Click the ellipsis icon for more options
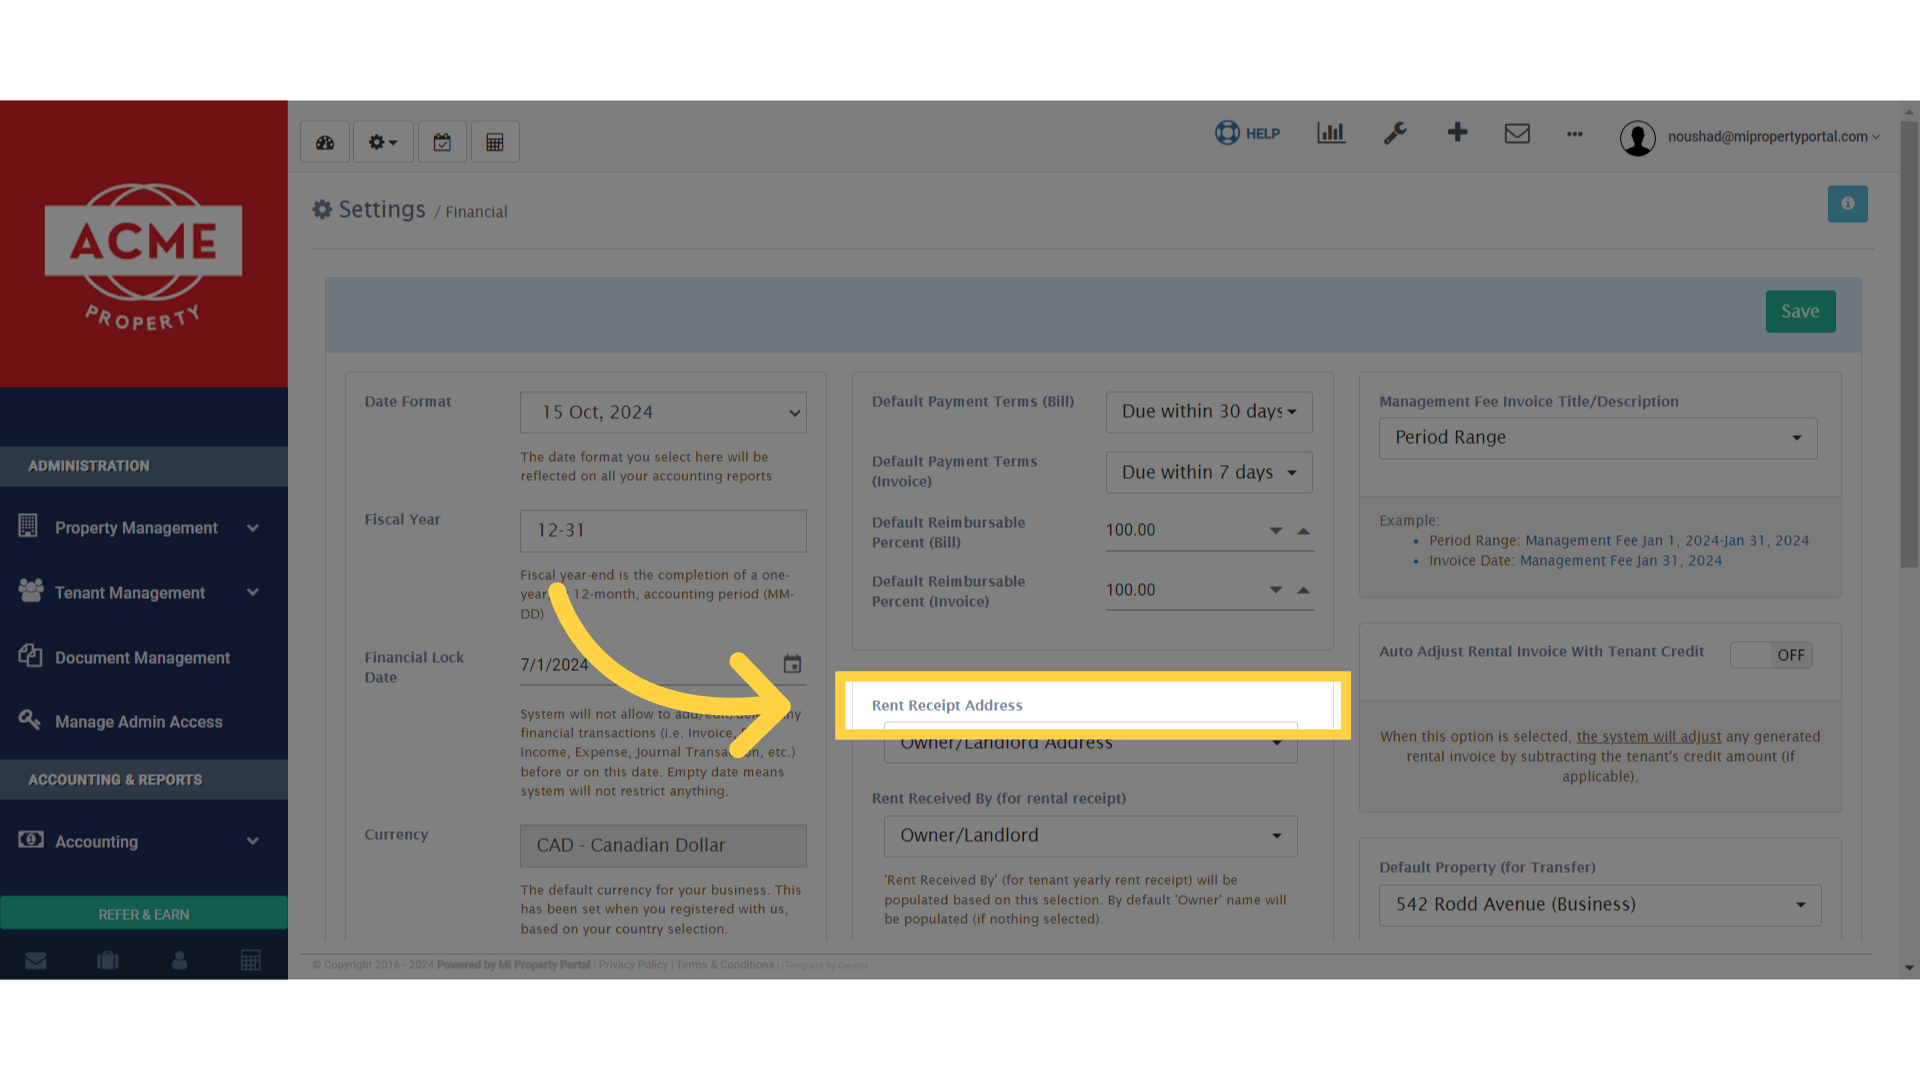Viewport: 1920px width, 1080px height. tap(1574, 135)
